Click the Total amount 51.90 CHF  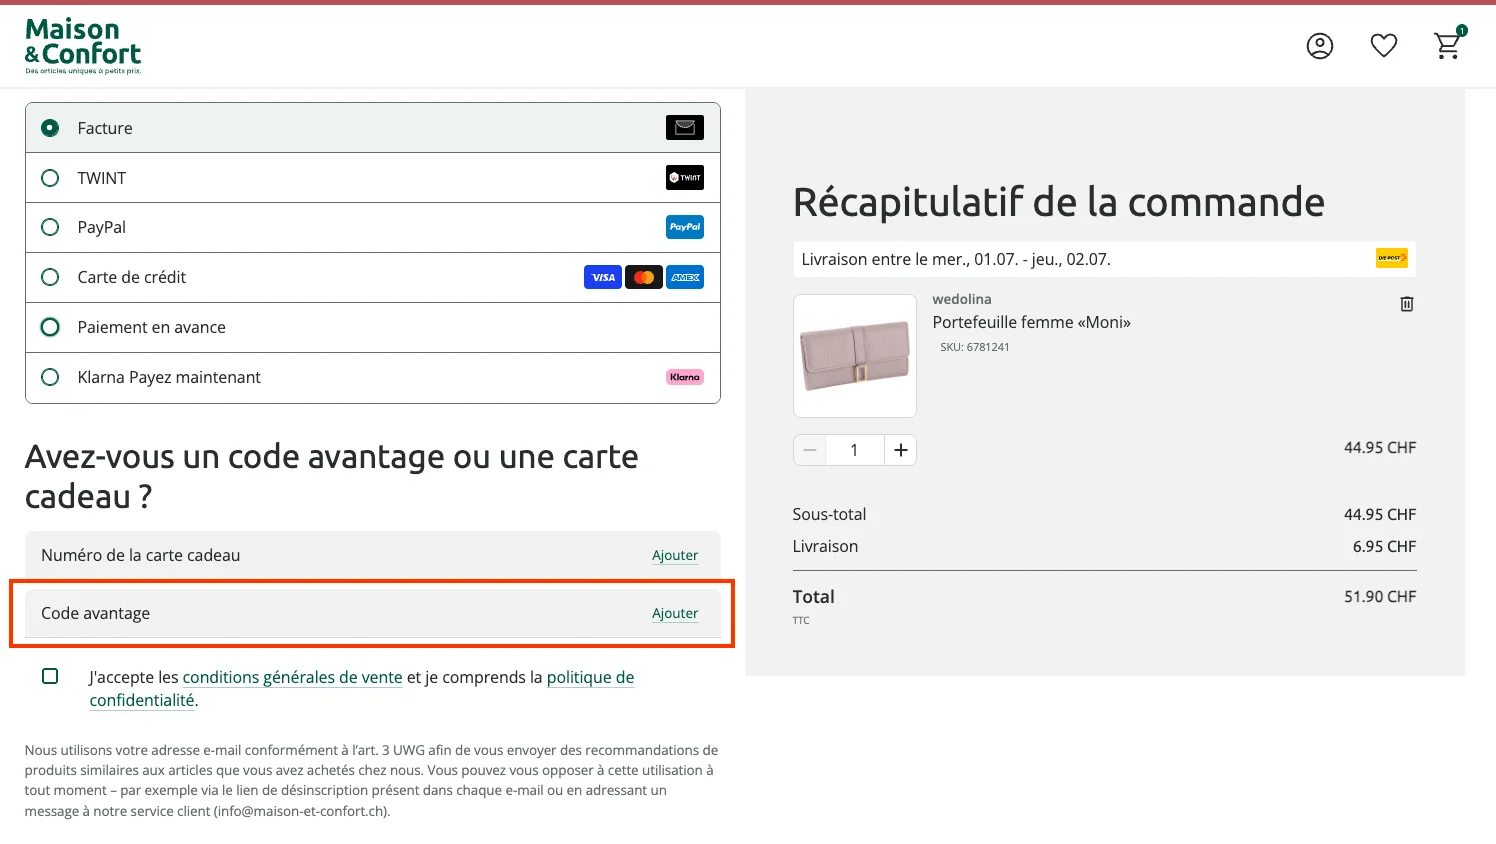pyautogui.click(x=1380, y=596)
